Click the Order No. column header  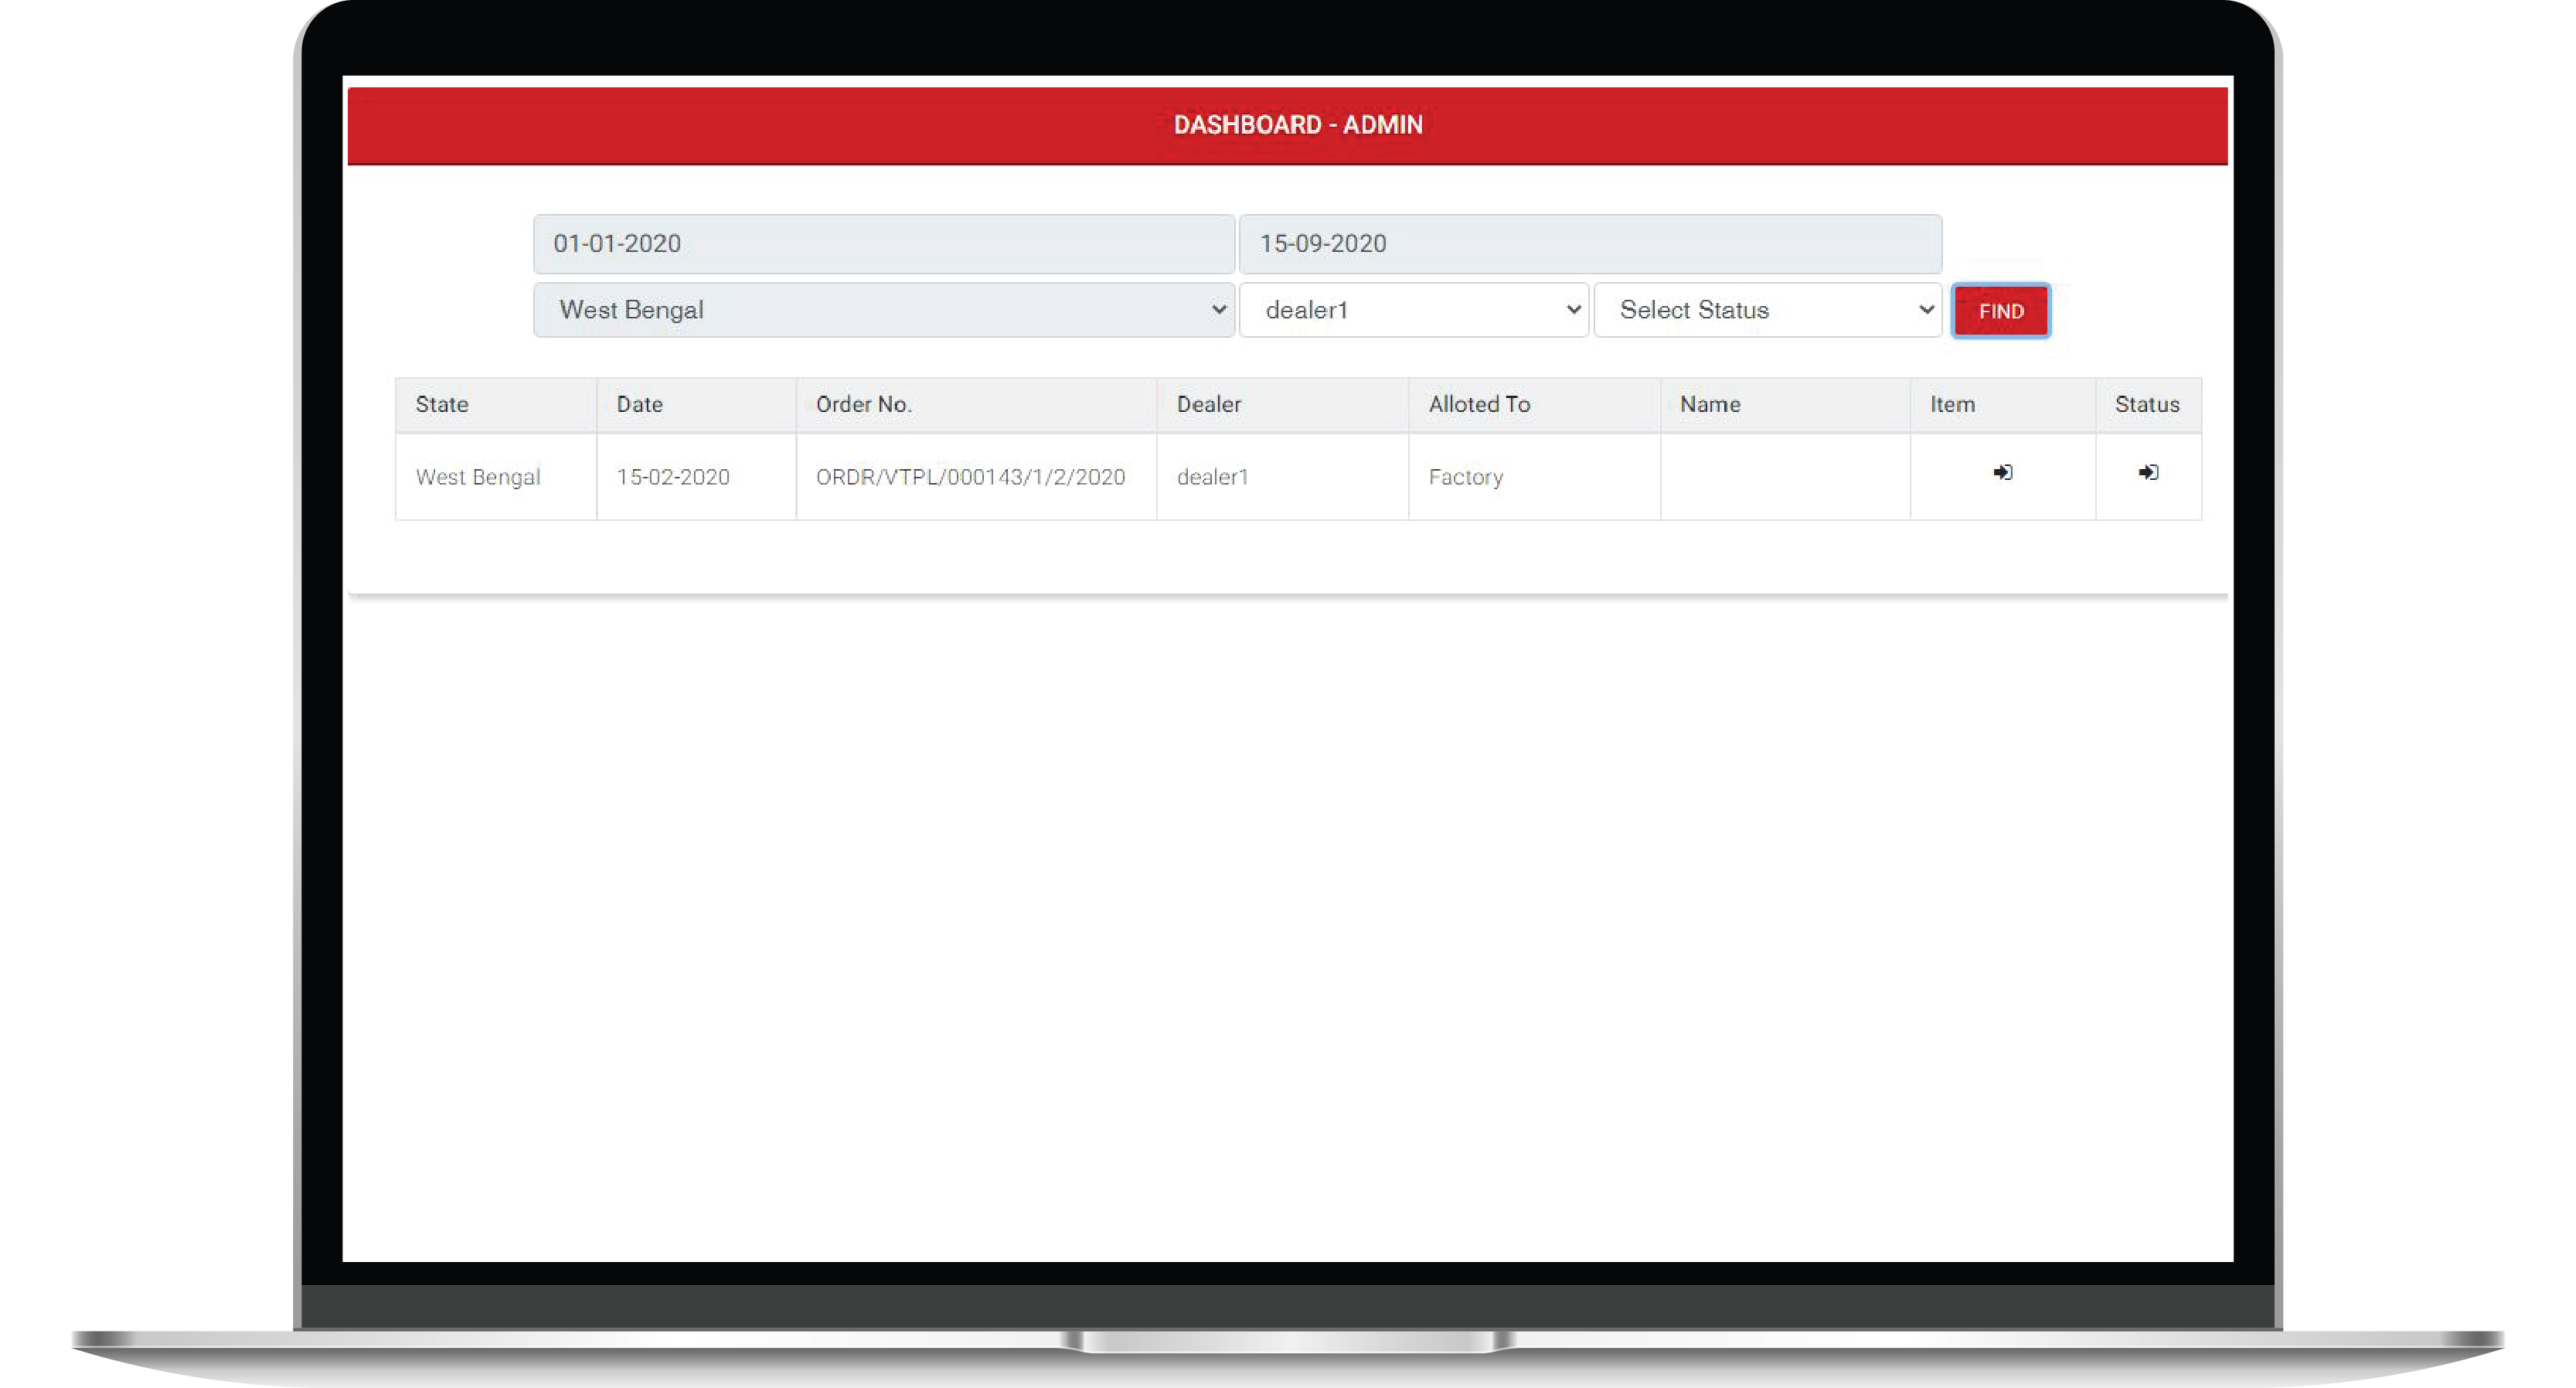click(864, 404)
